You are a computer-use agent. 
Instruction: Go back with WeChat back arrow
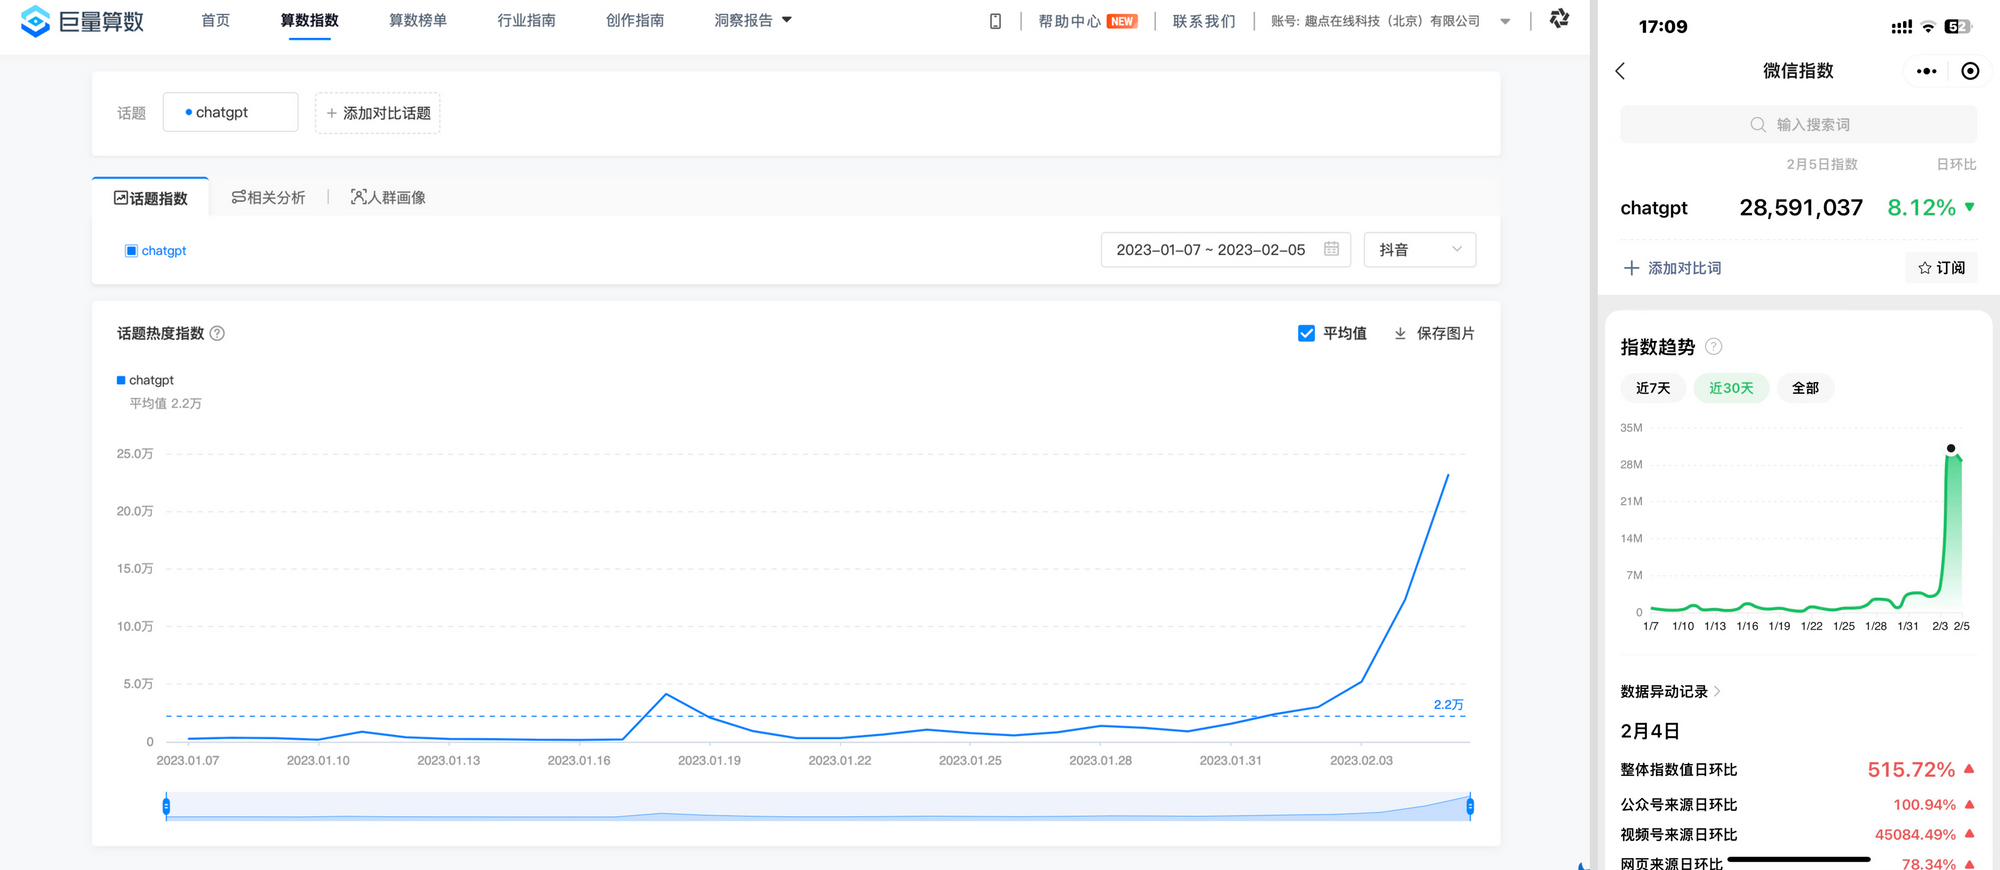(1621, 71)
